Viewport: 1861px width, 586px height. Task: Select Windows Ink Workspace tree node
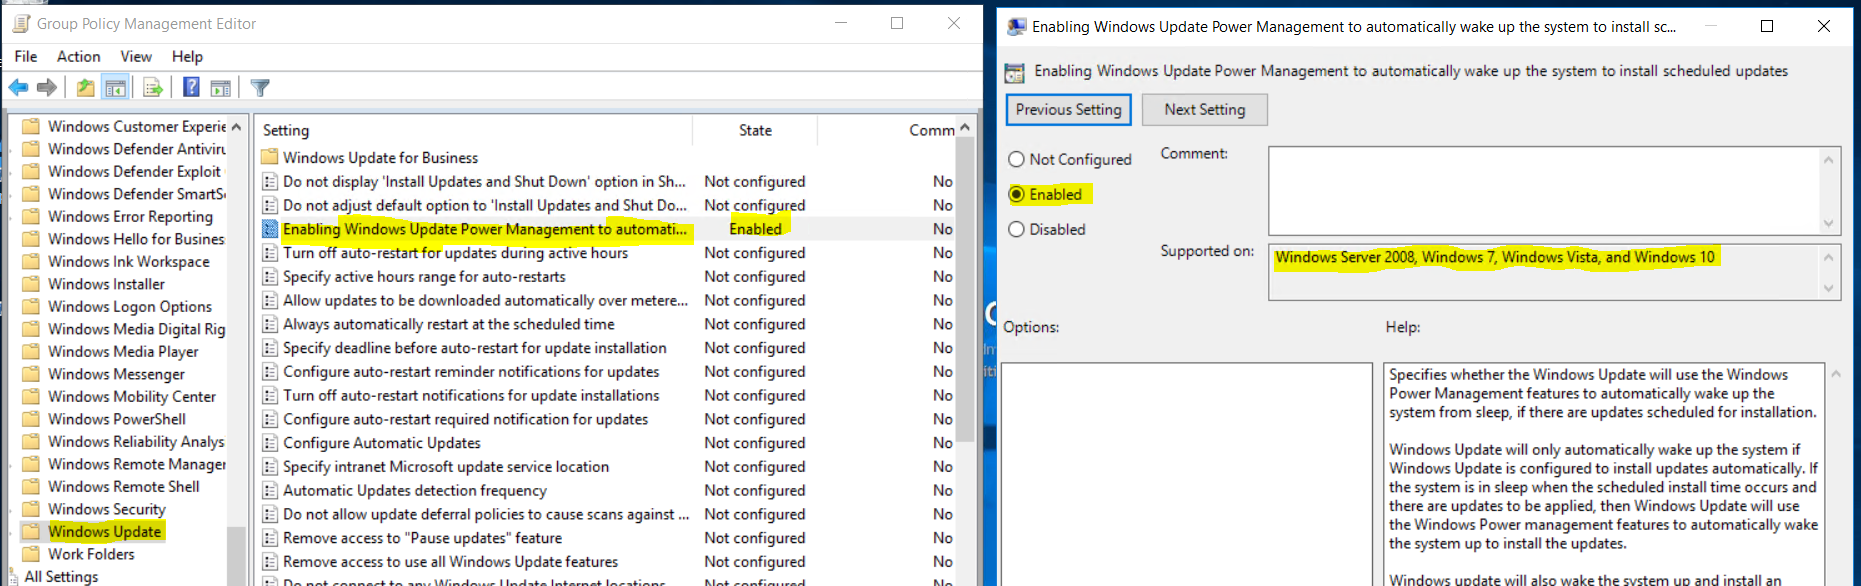tap(129, 262)
